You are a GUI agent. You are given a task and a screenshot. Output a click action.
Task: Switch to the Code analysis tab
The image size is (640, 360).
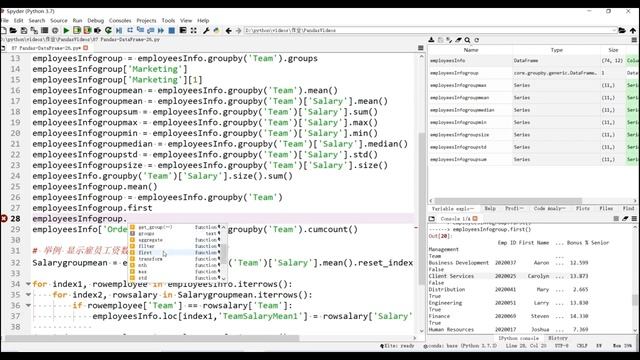tap(549, 209)
